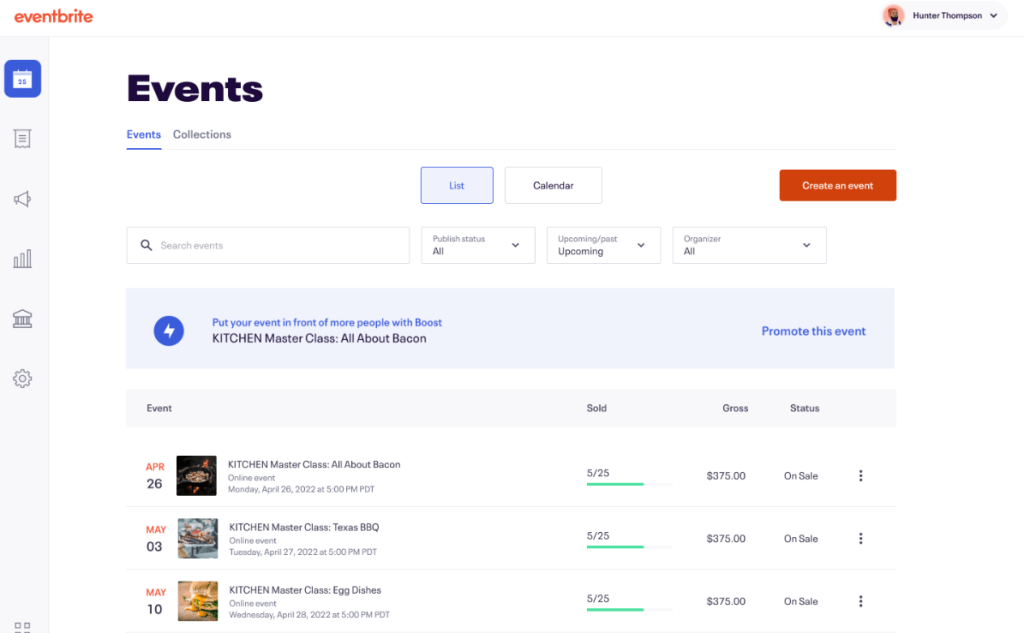Open the Orders receipt sidebar icon

point(22,138)
